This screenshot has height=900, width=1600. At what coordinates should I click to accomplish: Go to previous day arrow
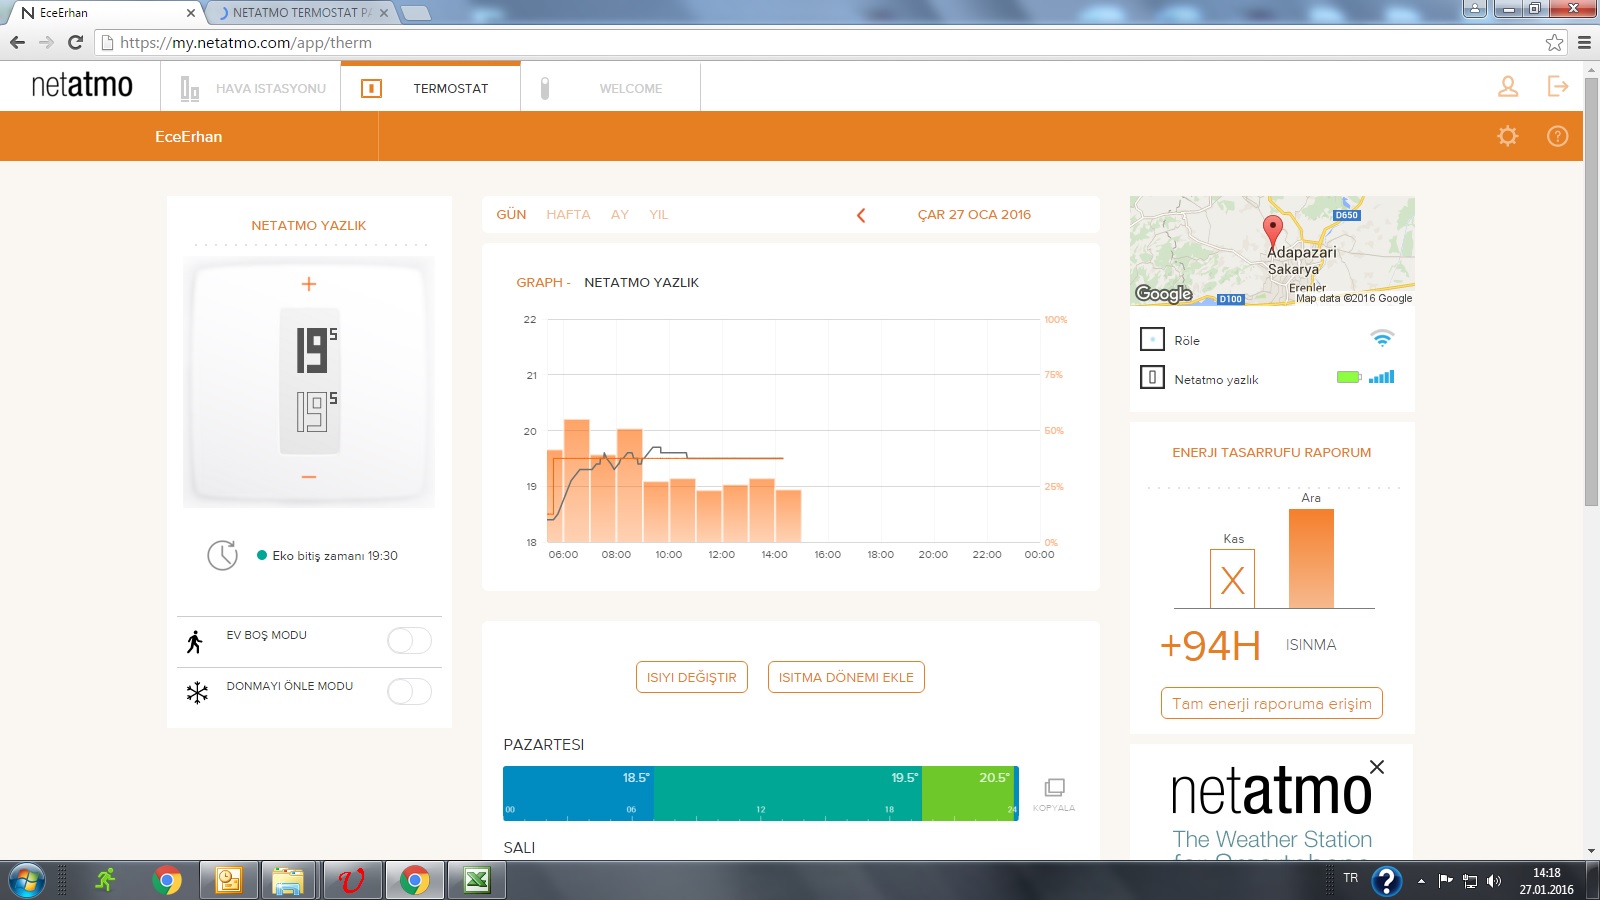(x=861, y=215)
